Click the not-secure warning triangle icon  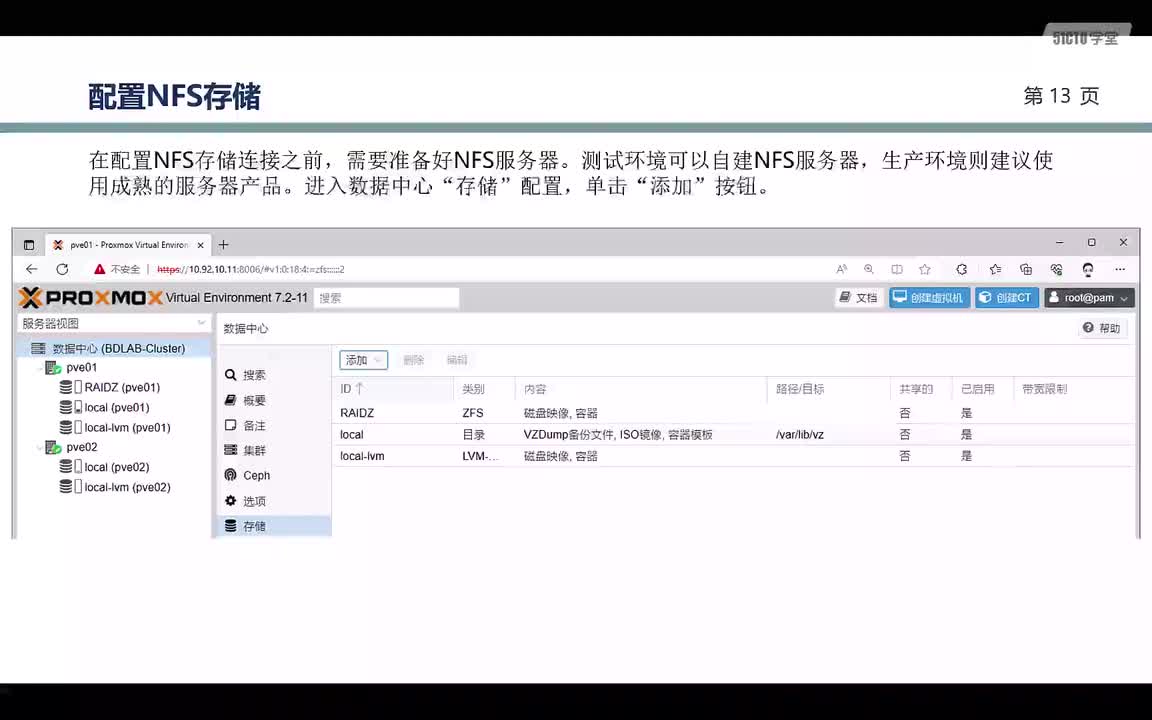(x=99, y=269)
